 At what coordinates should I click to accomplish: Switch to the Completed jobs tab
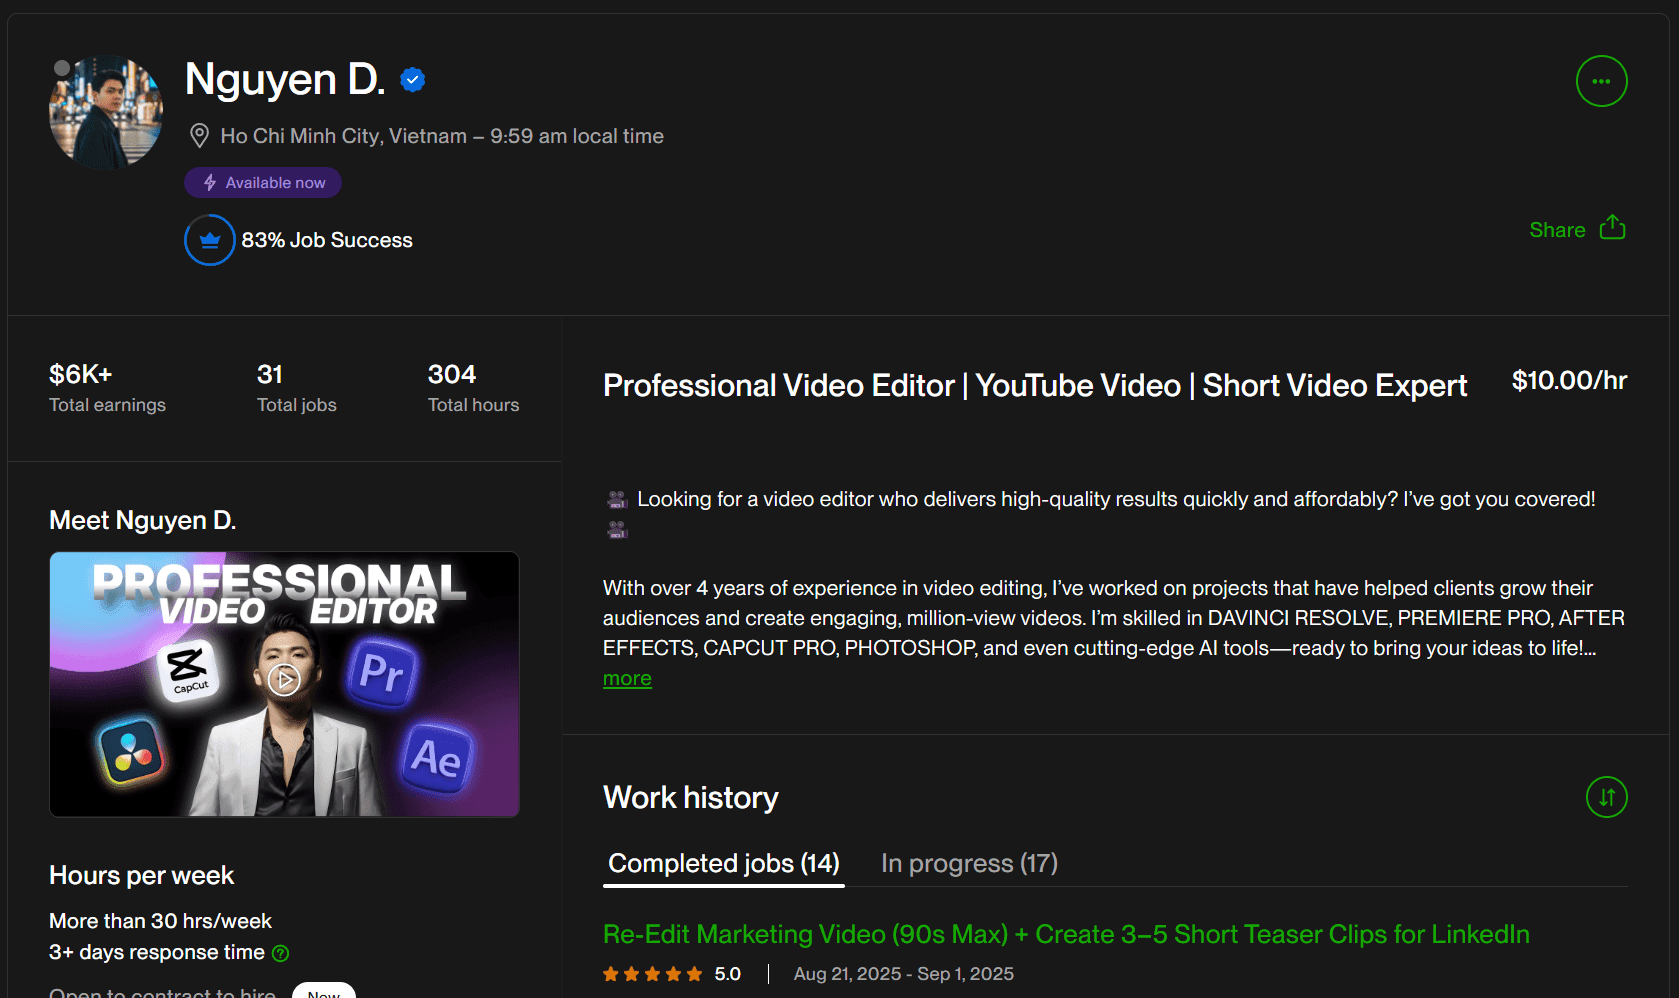coord(723,863)
